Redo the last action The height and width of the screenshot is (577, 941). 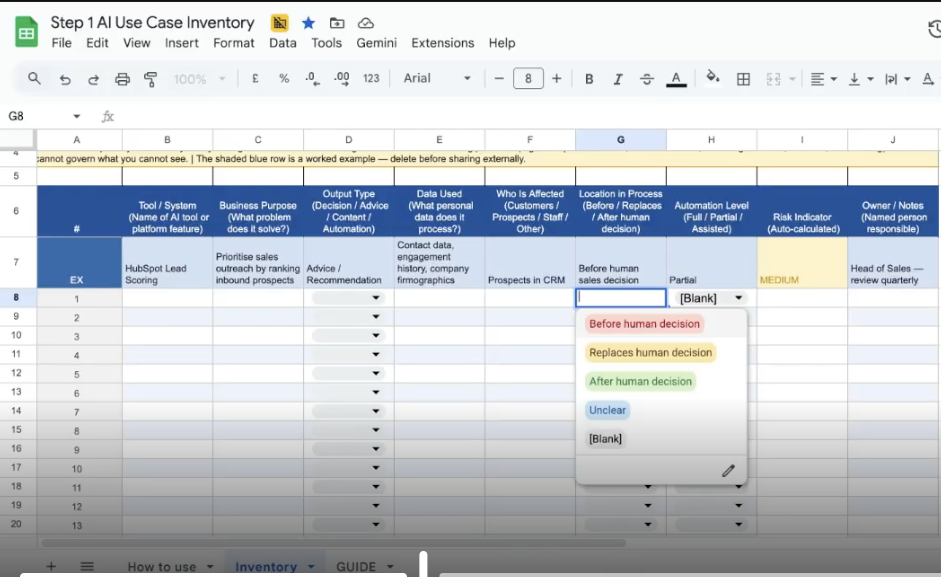tap(93, 79)
